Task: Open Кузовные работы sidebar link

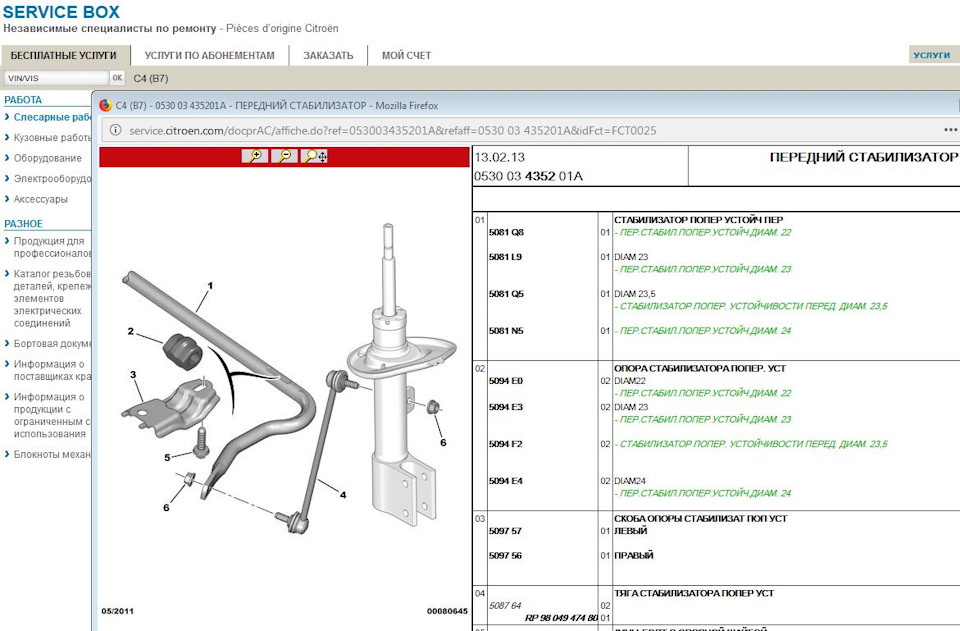Action: click(x=52, y=138)
